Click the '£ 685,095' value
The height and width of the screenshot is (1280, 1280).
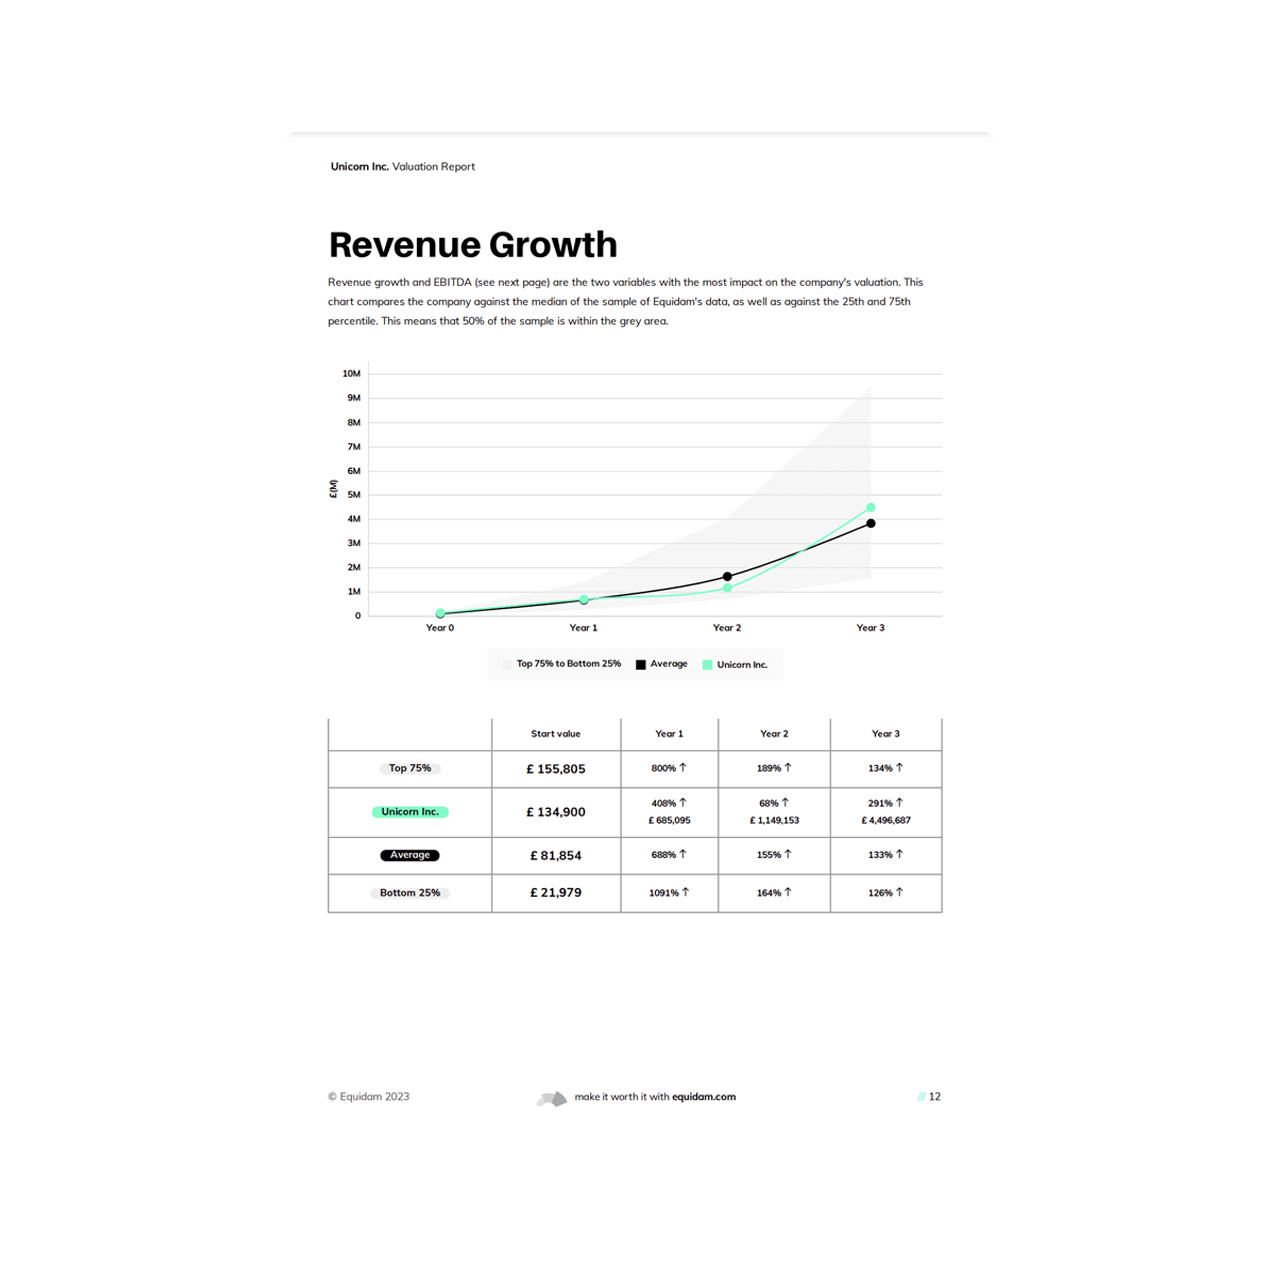point(669,820)
